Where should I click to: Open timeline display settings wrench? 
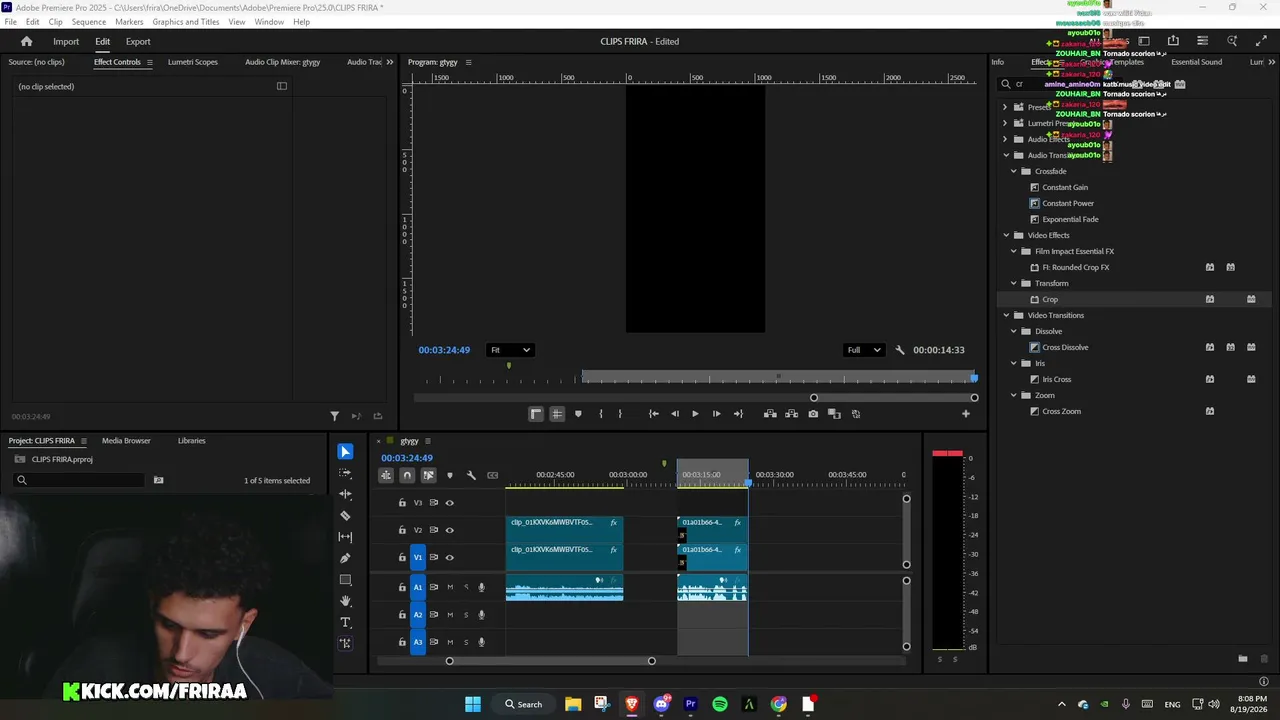[x=471, y=475]
